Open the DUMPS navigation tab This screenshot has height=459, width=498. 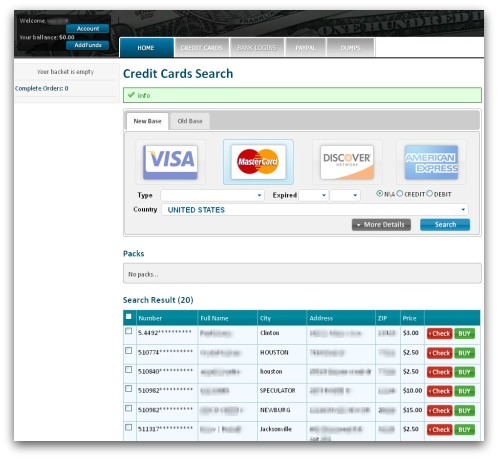[x=350, y=48]
